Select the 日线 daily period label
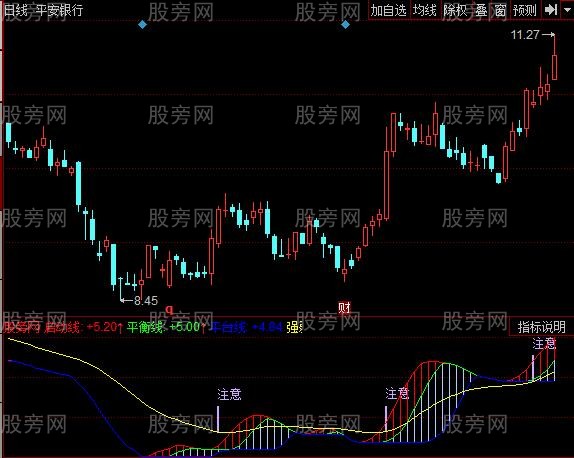Viewport: 574px width, 458px height. click(x=15, y=10)
